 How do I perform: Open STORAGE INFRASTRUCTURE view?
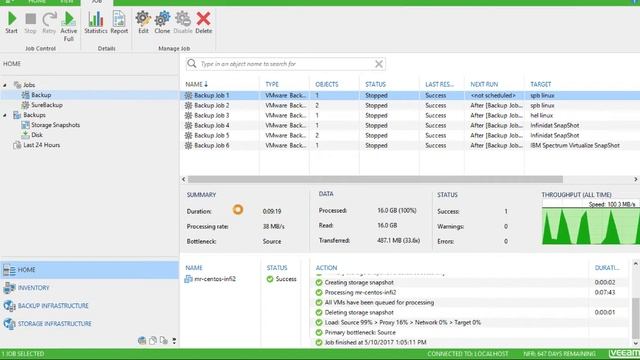[89, 324]
